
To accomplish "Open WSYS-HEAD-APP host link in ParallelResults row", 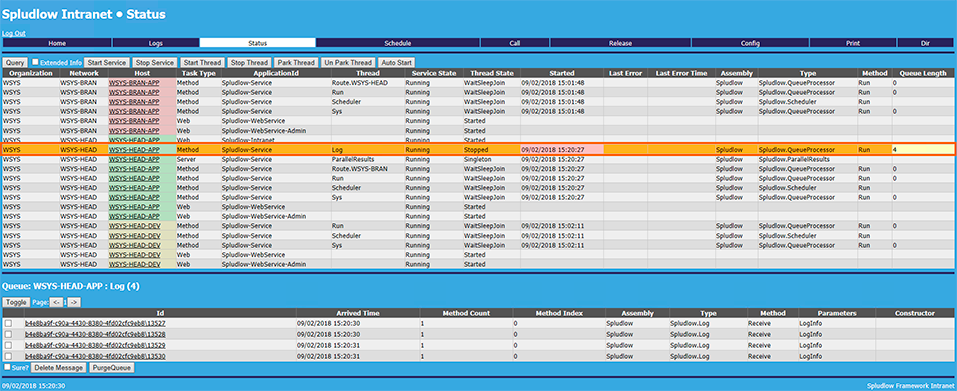I will [x=134, y=159].
